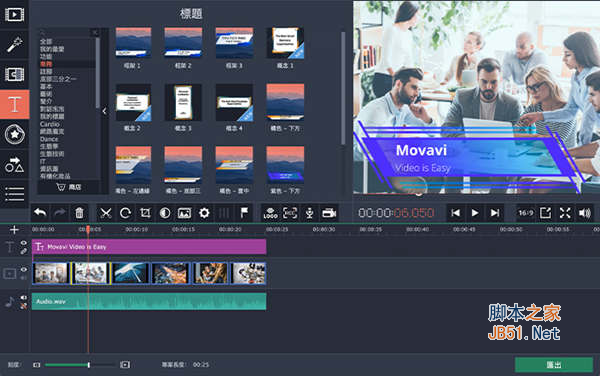Screen dimensions: 600x377
Task: Select the Audio.wav clip on timeline
Action: click(x=149, y=301)
